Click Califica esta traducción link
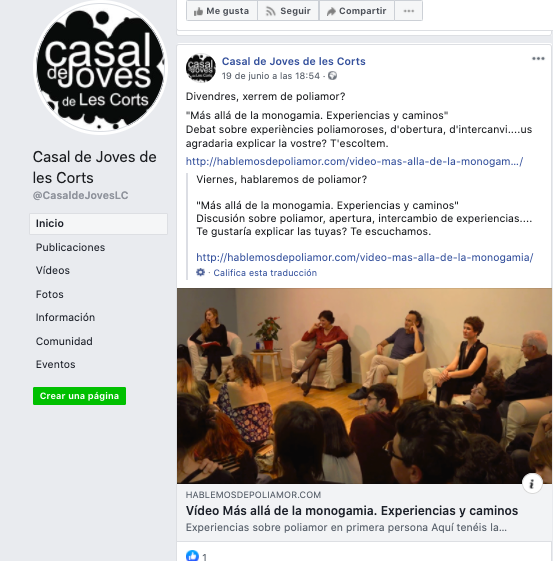Image resolution: width=553 pixels, height=561 pixels. tap(265, 273)
